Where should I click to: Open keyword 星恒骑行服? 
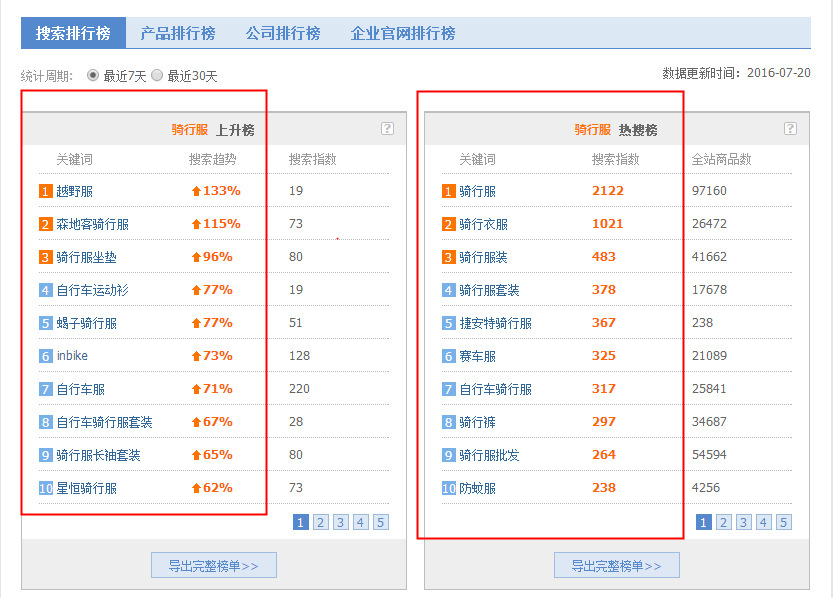87,488
